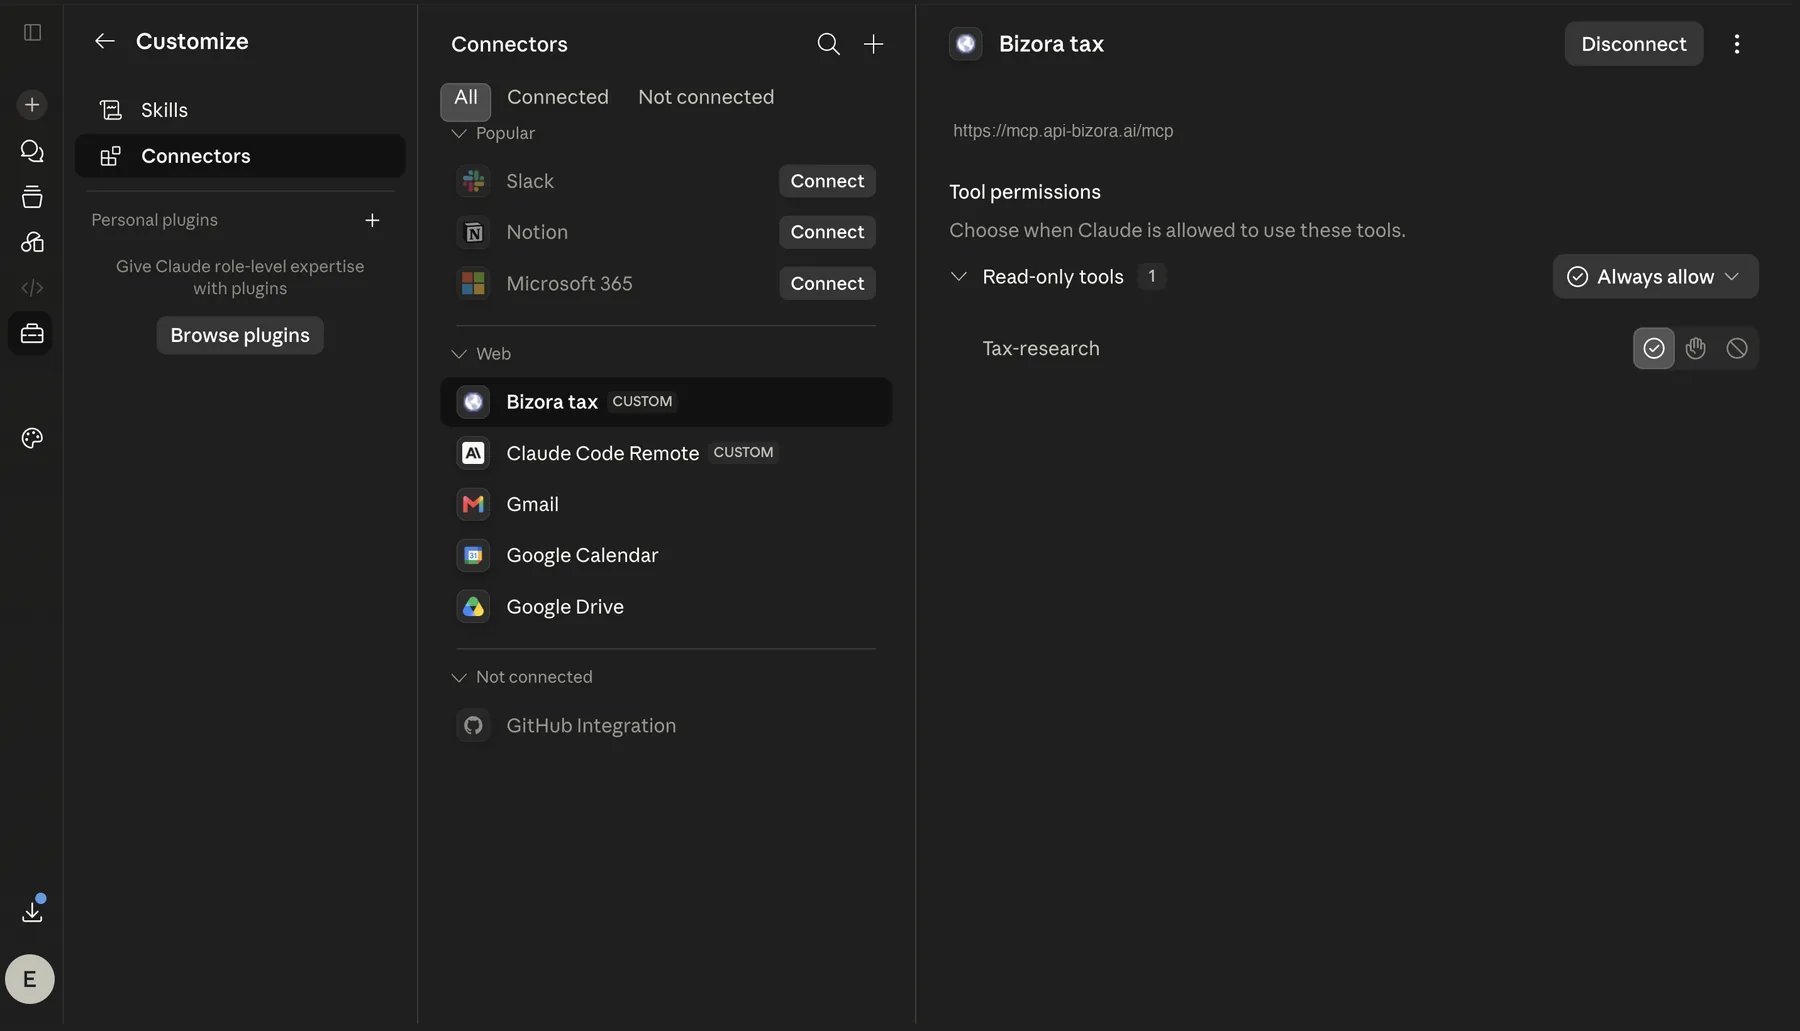Image resolution: width=1800 pixels, height=1031 pixels.
Task: Click the Read-only tools count badge
Action: pos(1152,276)
